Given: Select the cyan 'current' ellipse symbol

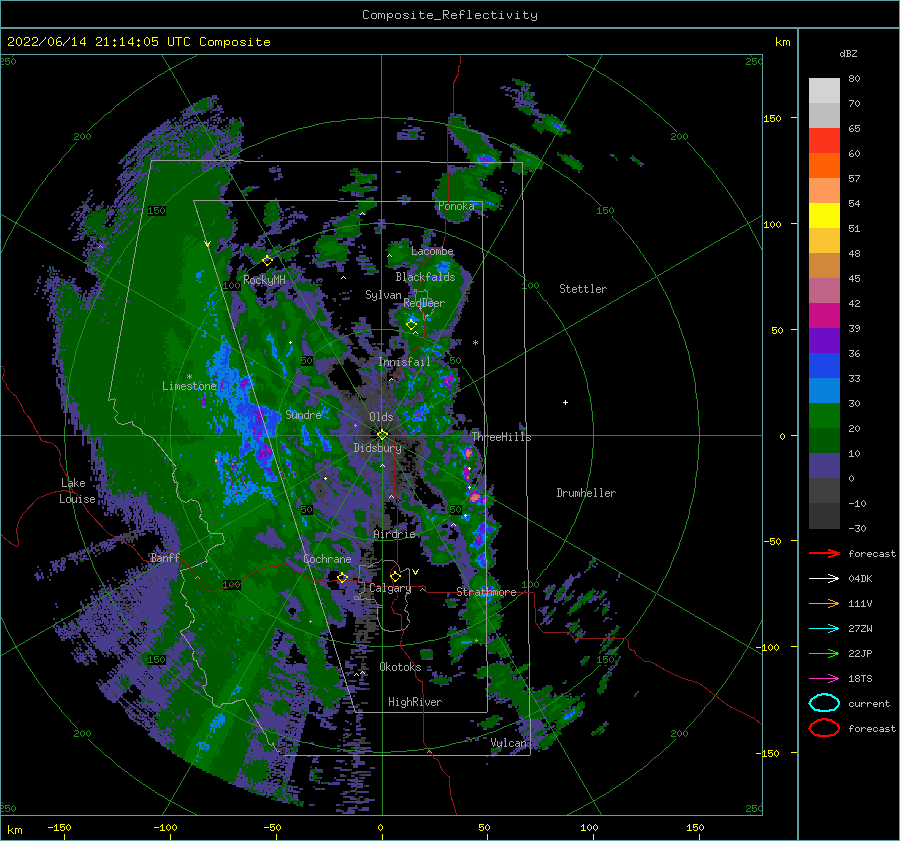Looking at the screenshot, I should [824, 703].
